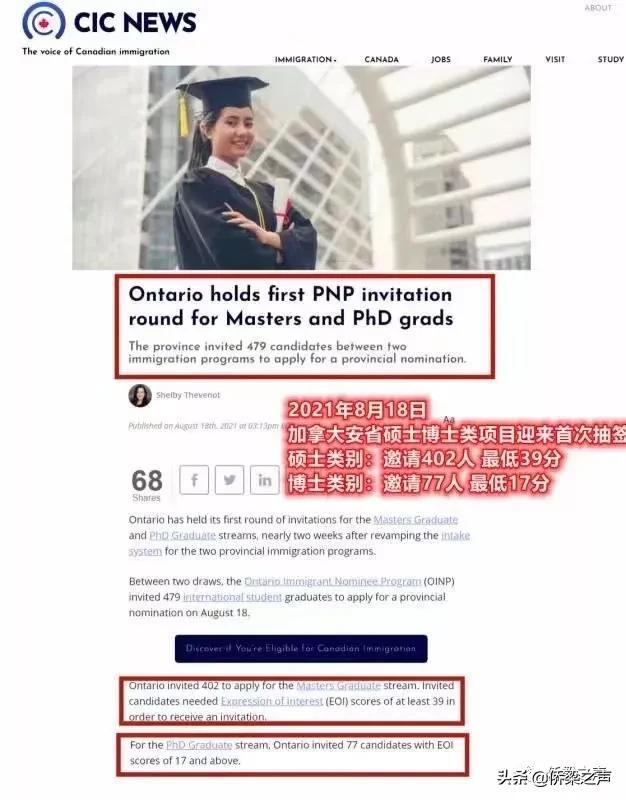Open the Expression of Interest link

click(272, 701)
